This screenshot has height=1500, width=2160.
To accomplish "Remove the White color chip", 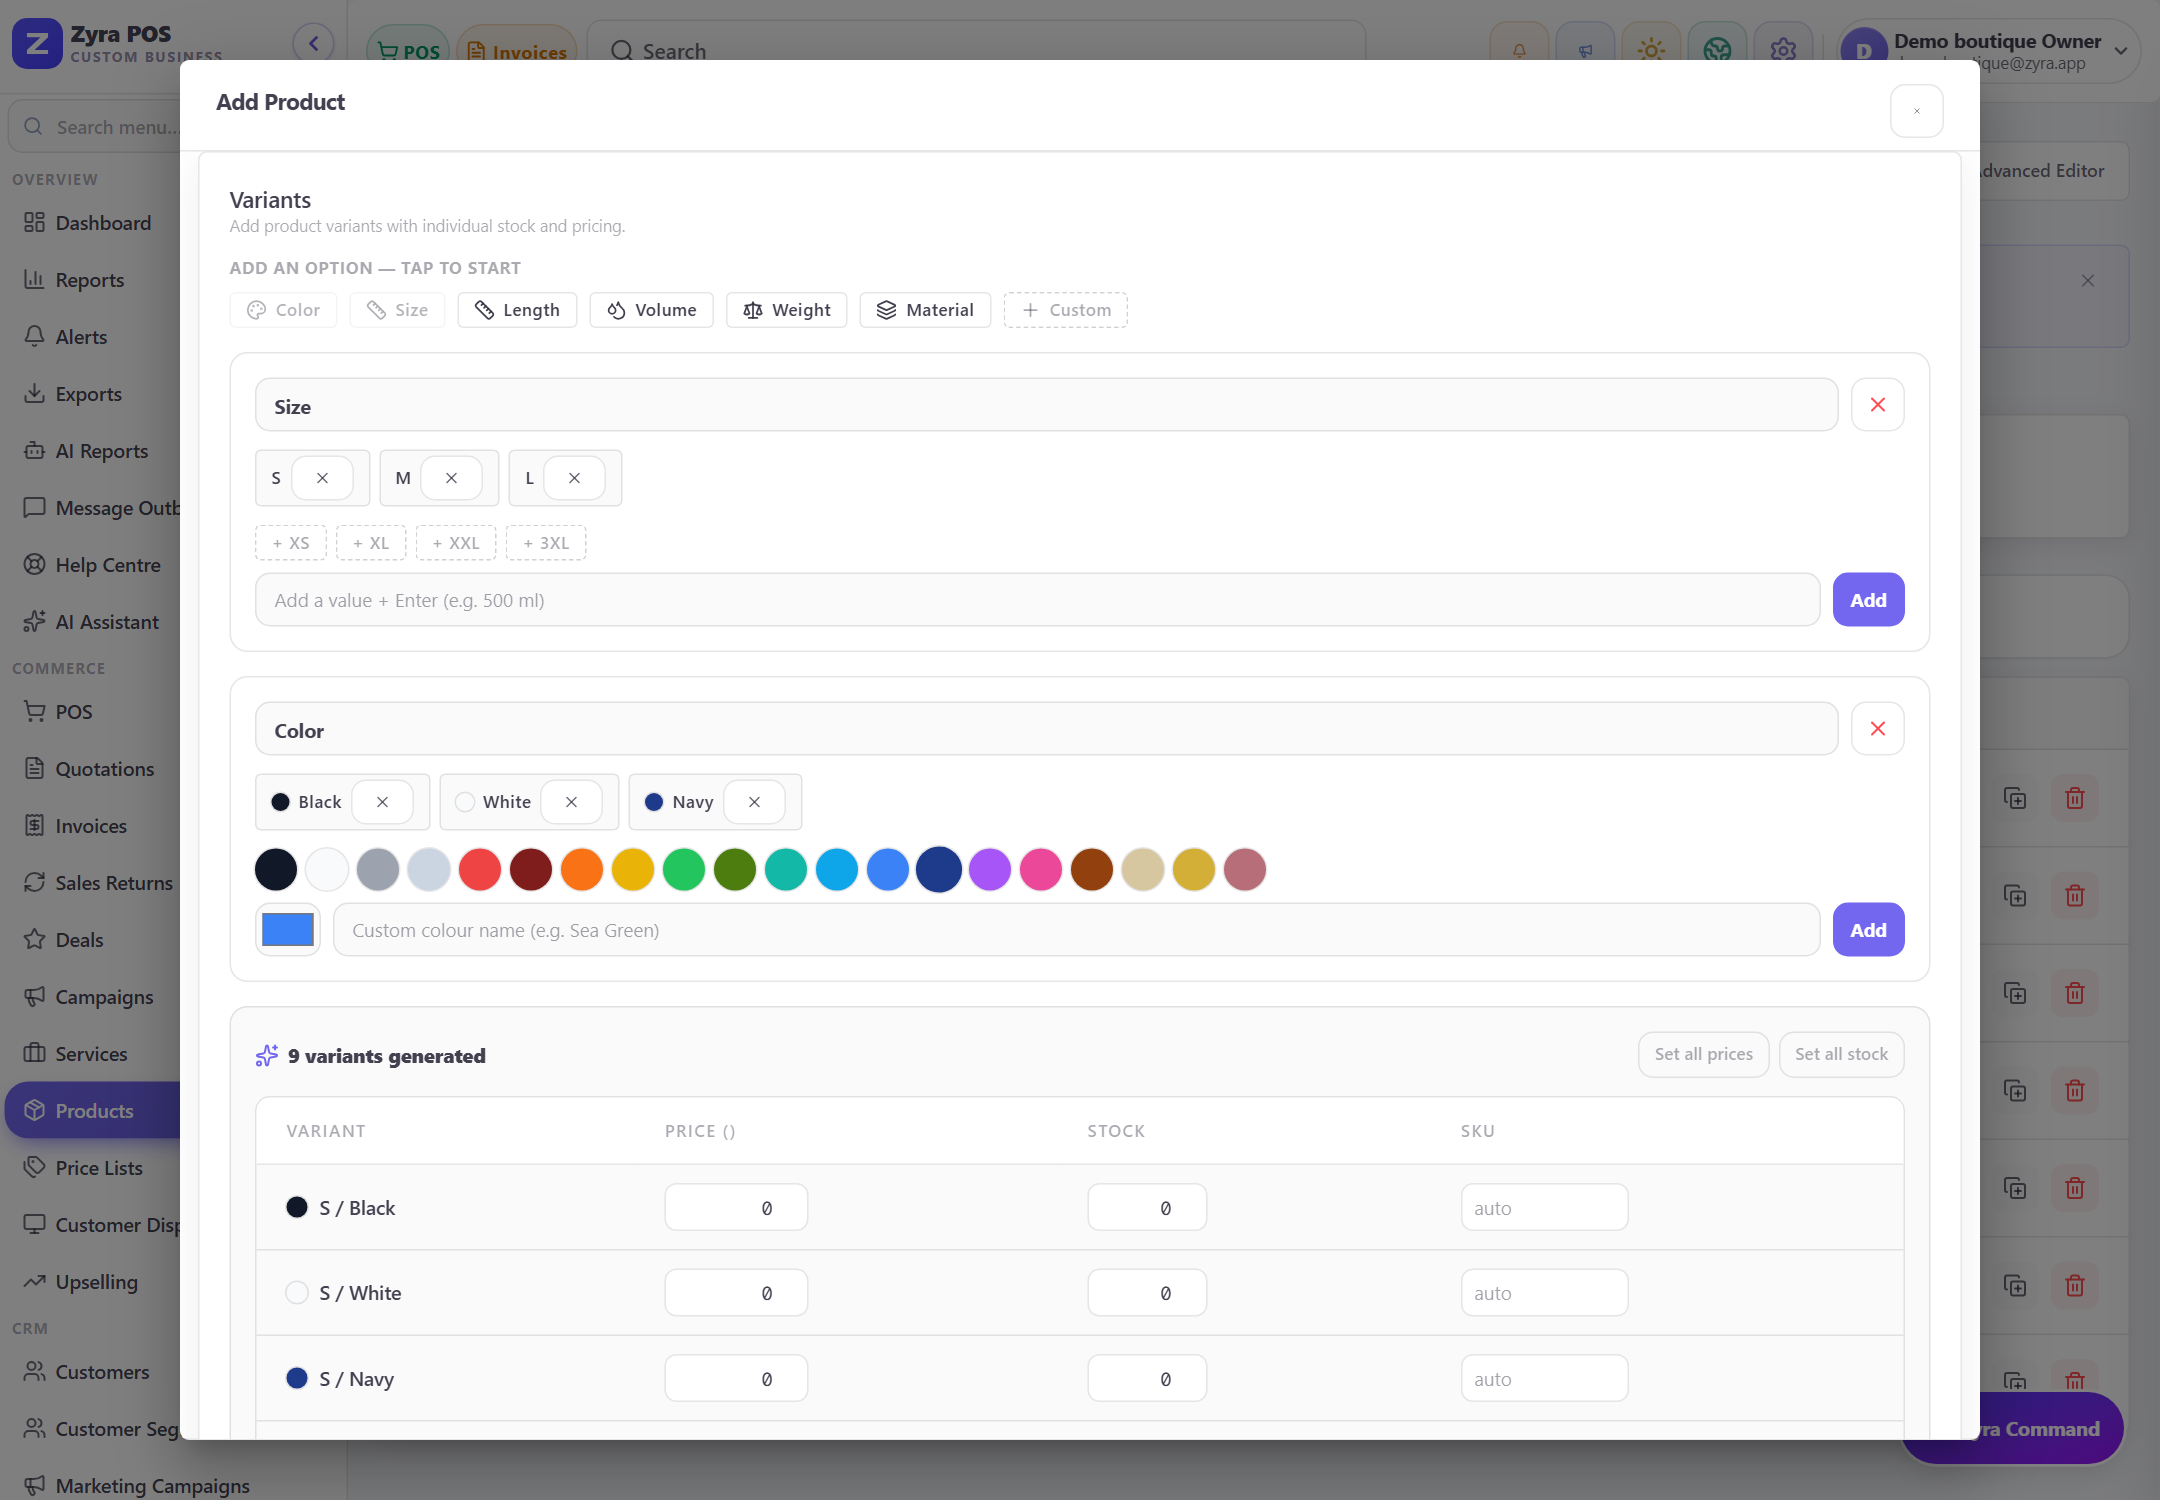I will click(571, 802).
